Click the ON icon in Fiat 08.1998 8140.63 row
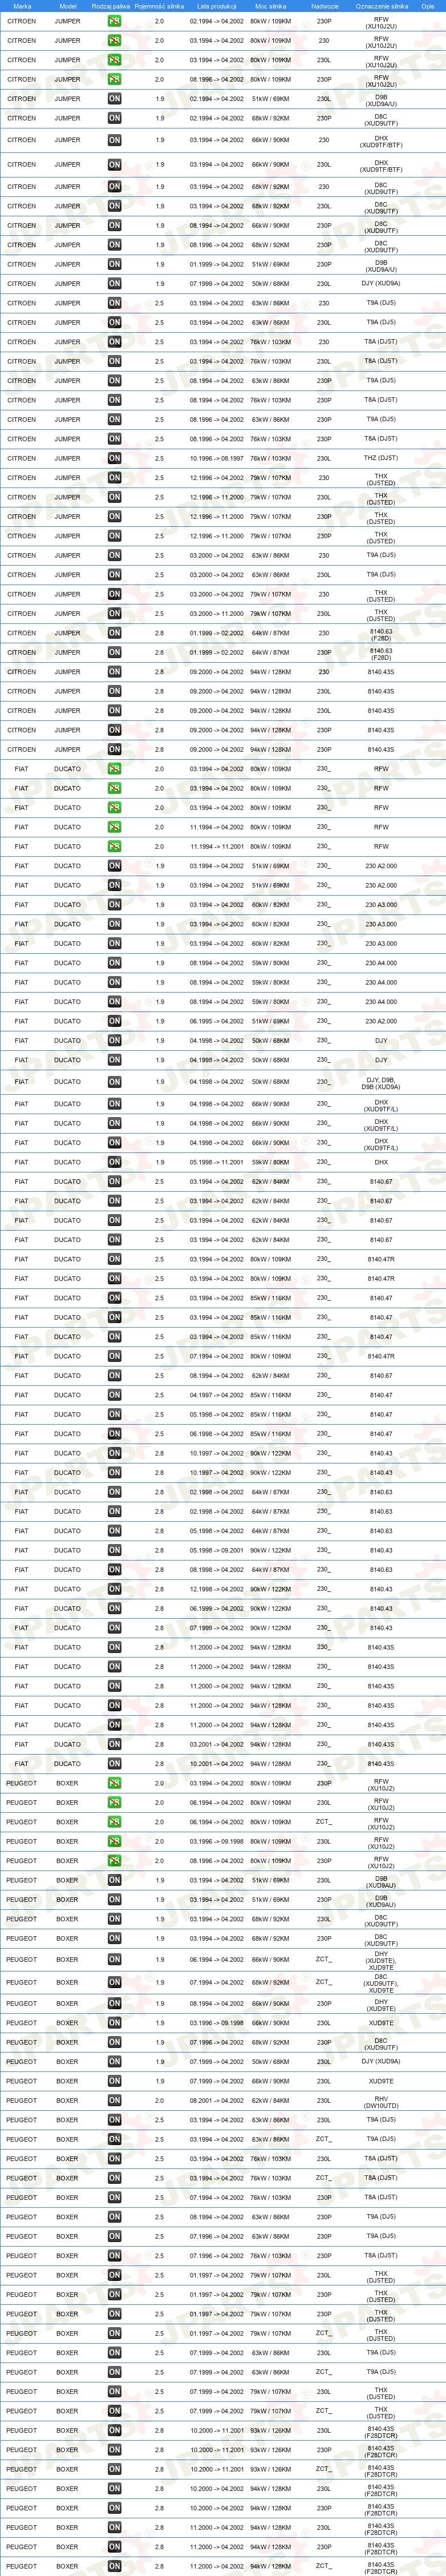Screen dimensions: 446x2576 [x=114, y=1570]
